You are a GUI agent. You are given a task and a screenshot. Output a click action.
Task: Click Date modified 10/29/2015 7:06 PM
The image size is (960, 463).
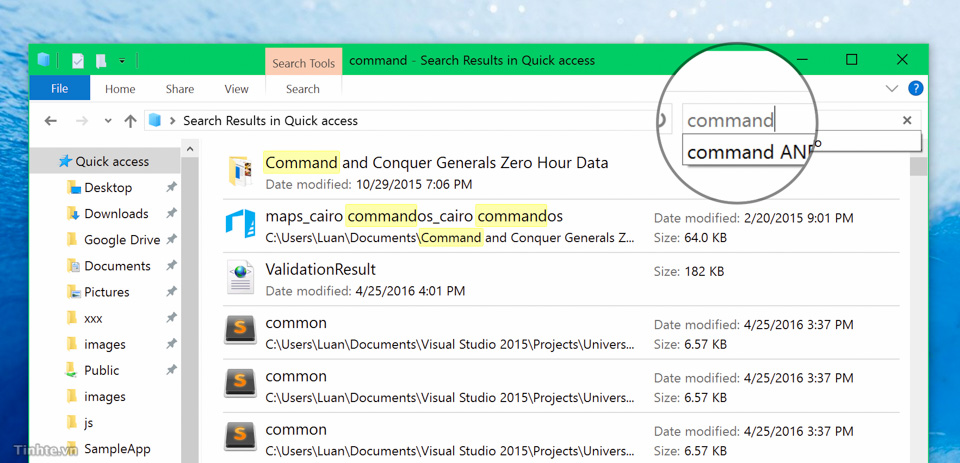point(369,184)
